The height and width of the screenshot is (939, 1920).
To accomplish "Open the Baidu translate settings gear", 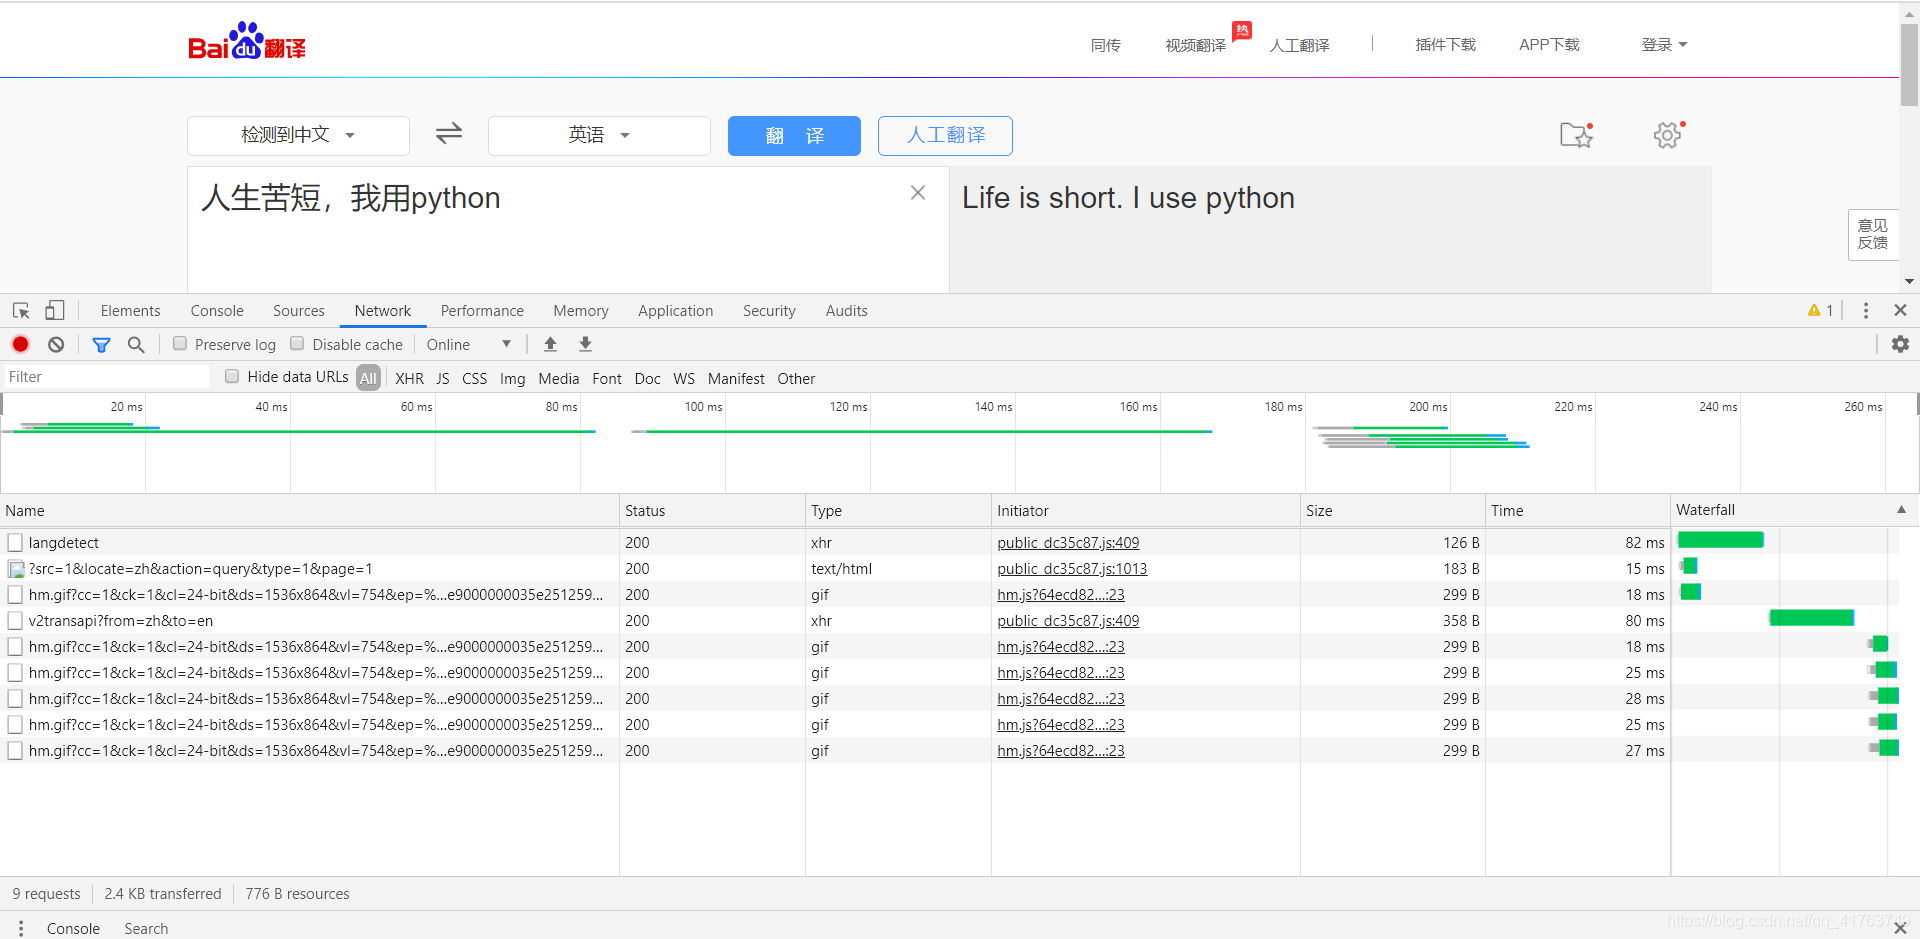I will (x=1668, y=135).
